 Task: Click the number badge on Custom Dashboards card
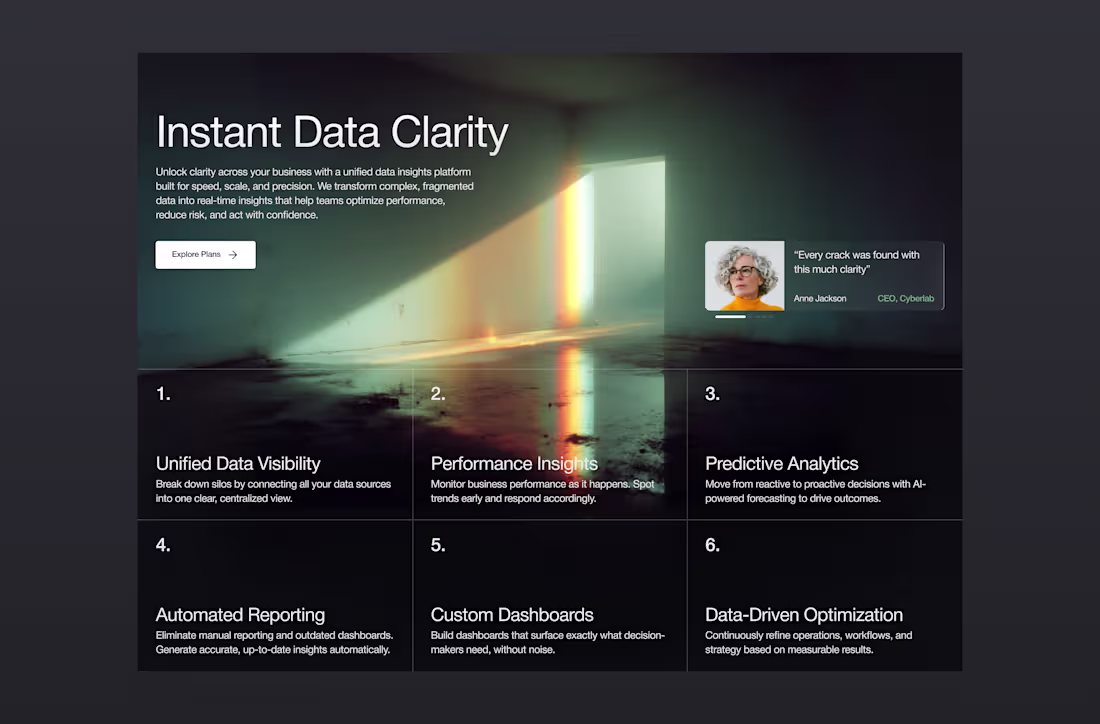tap(438, 545)
